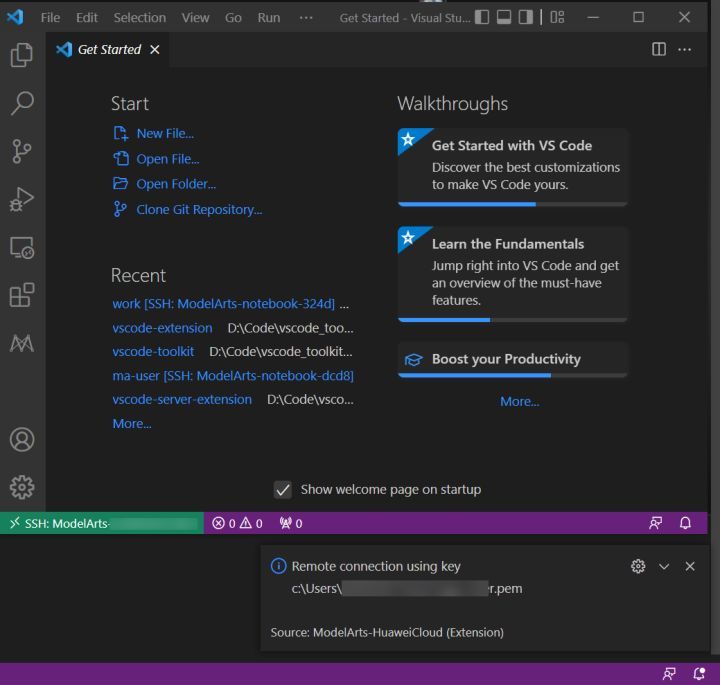
Task: Click the New File icon beside link
Action: point(120,134)
